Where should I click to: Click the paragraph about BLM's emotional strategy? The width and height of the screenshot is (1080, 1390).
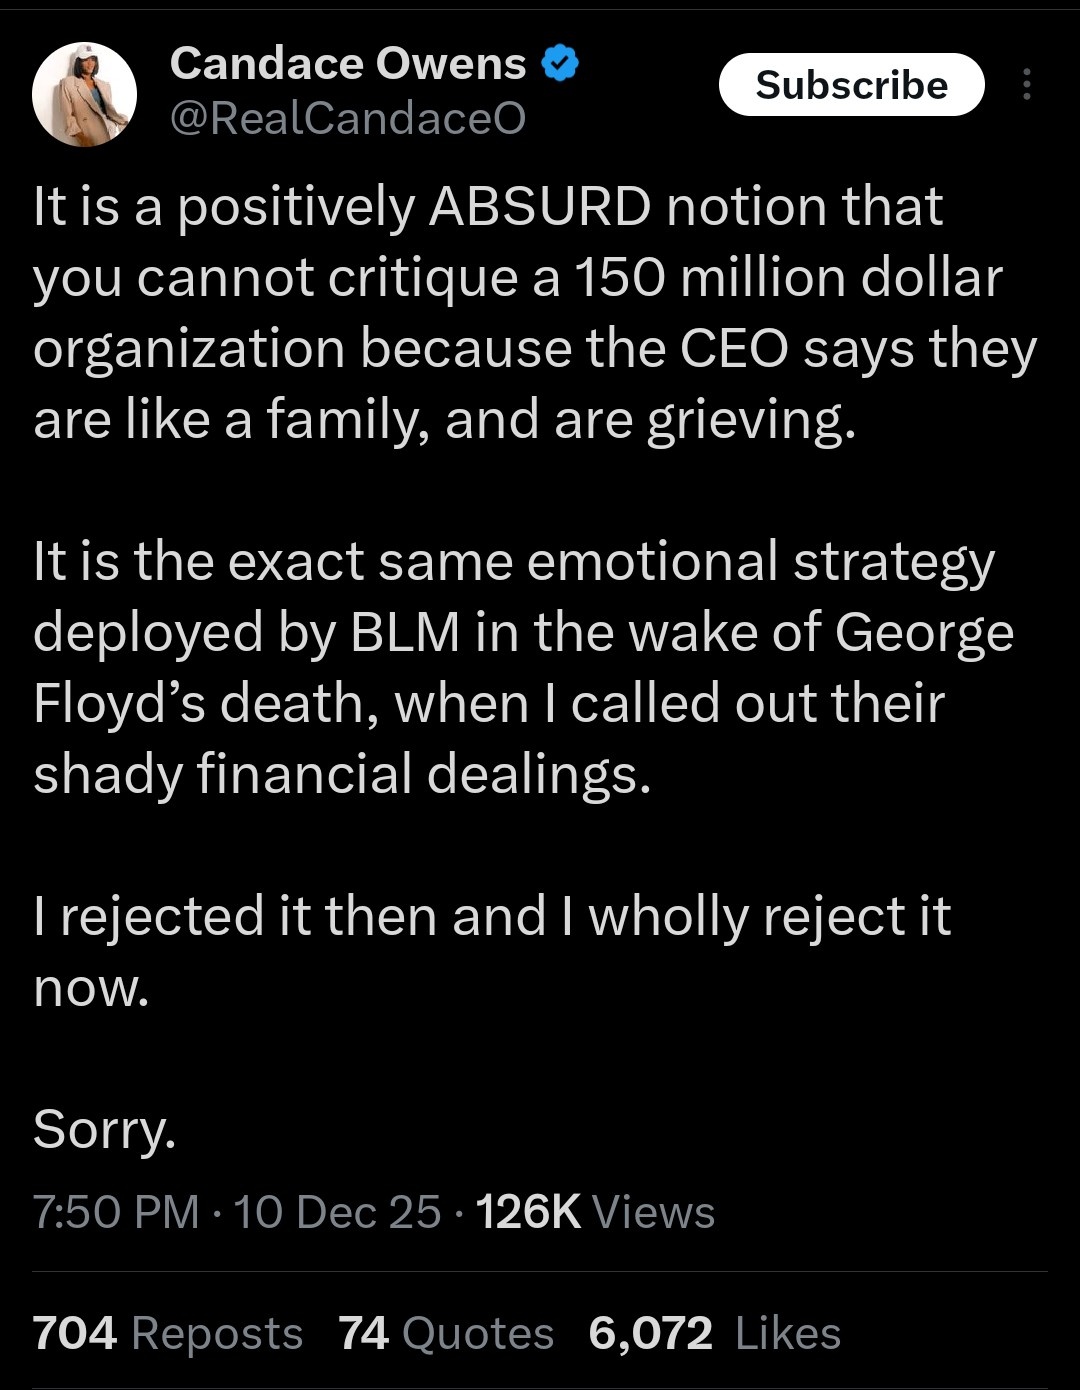[520, 667]
